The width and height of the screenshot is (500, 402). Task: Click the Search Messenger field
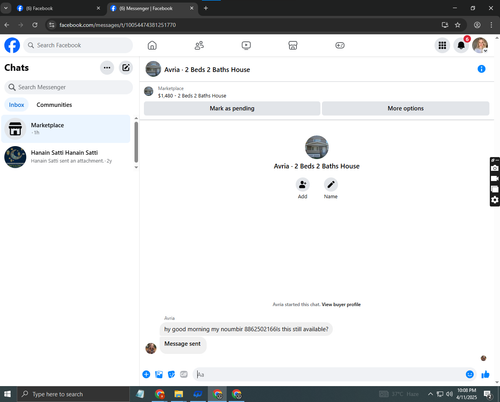click(68, 87)
